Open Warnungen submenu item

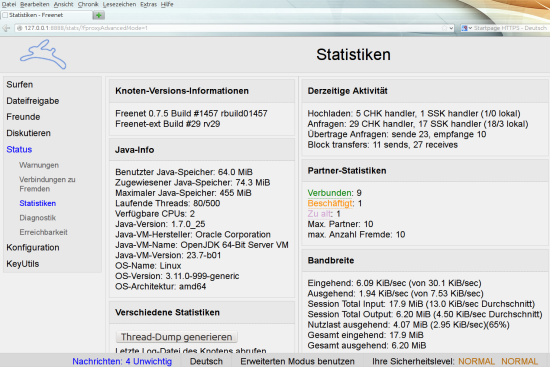[39, 165]
